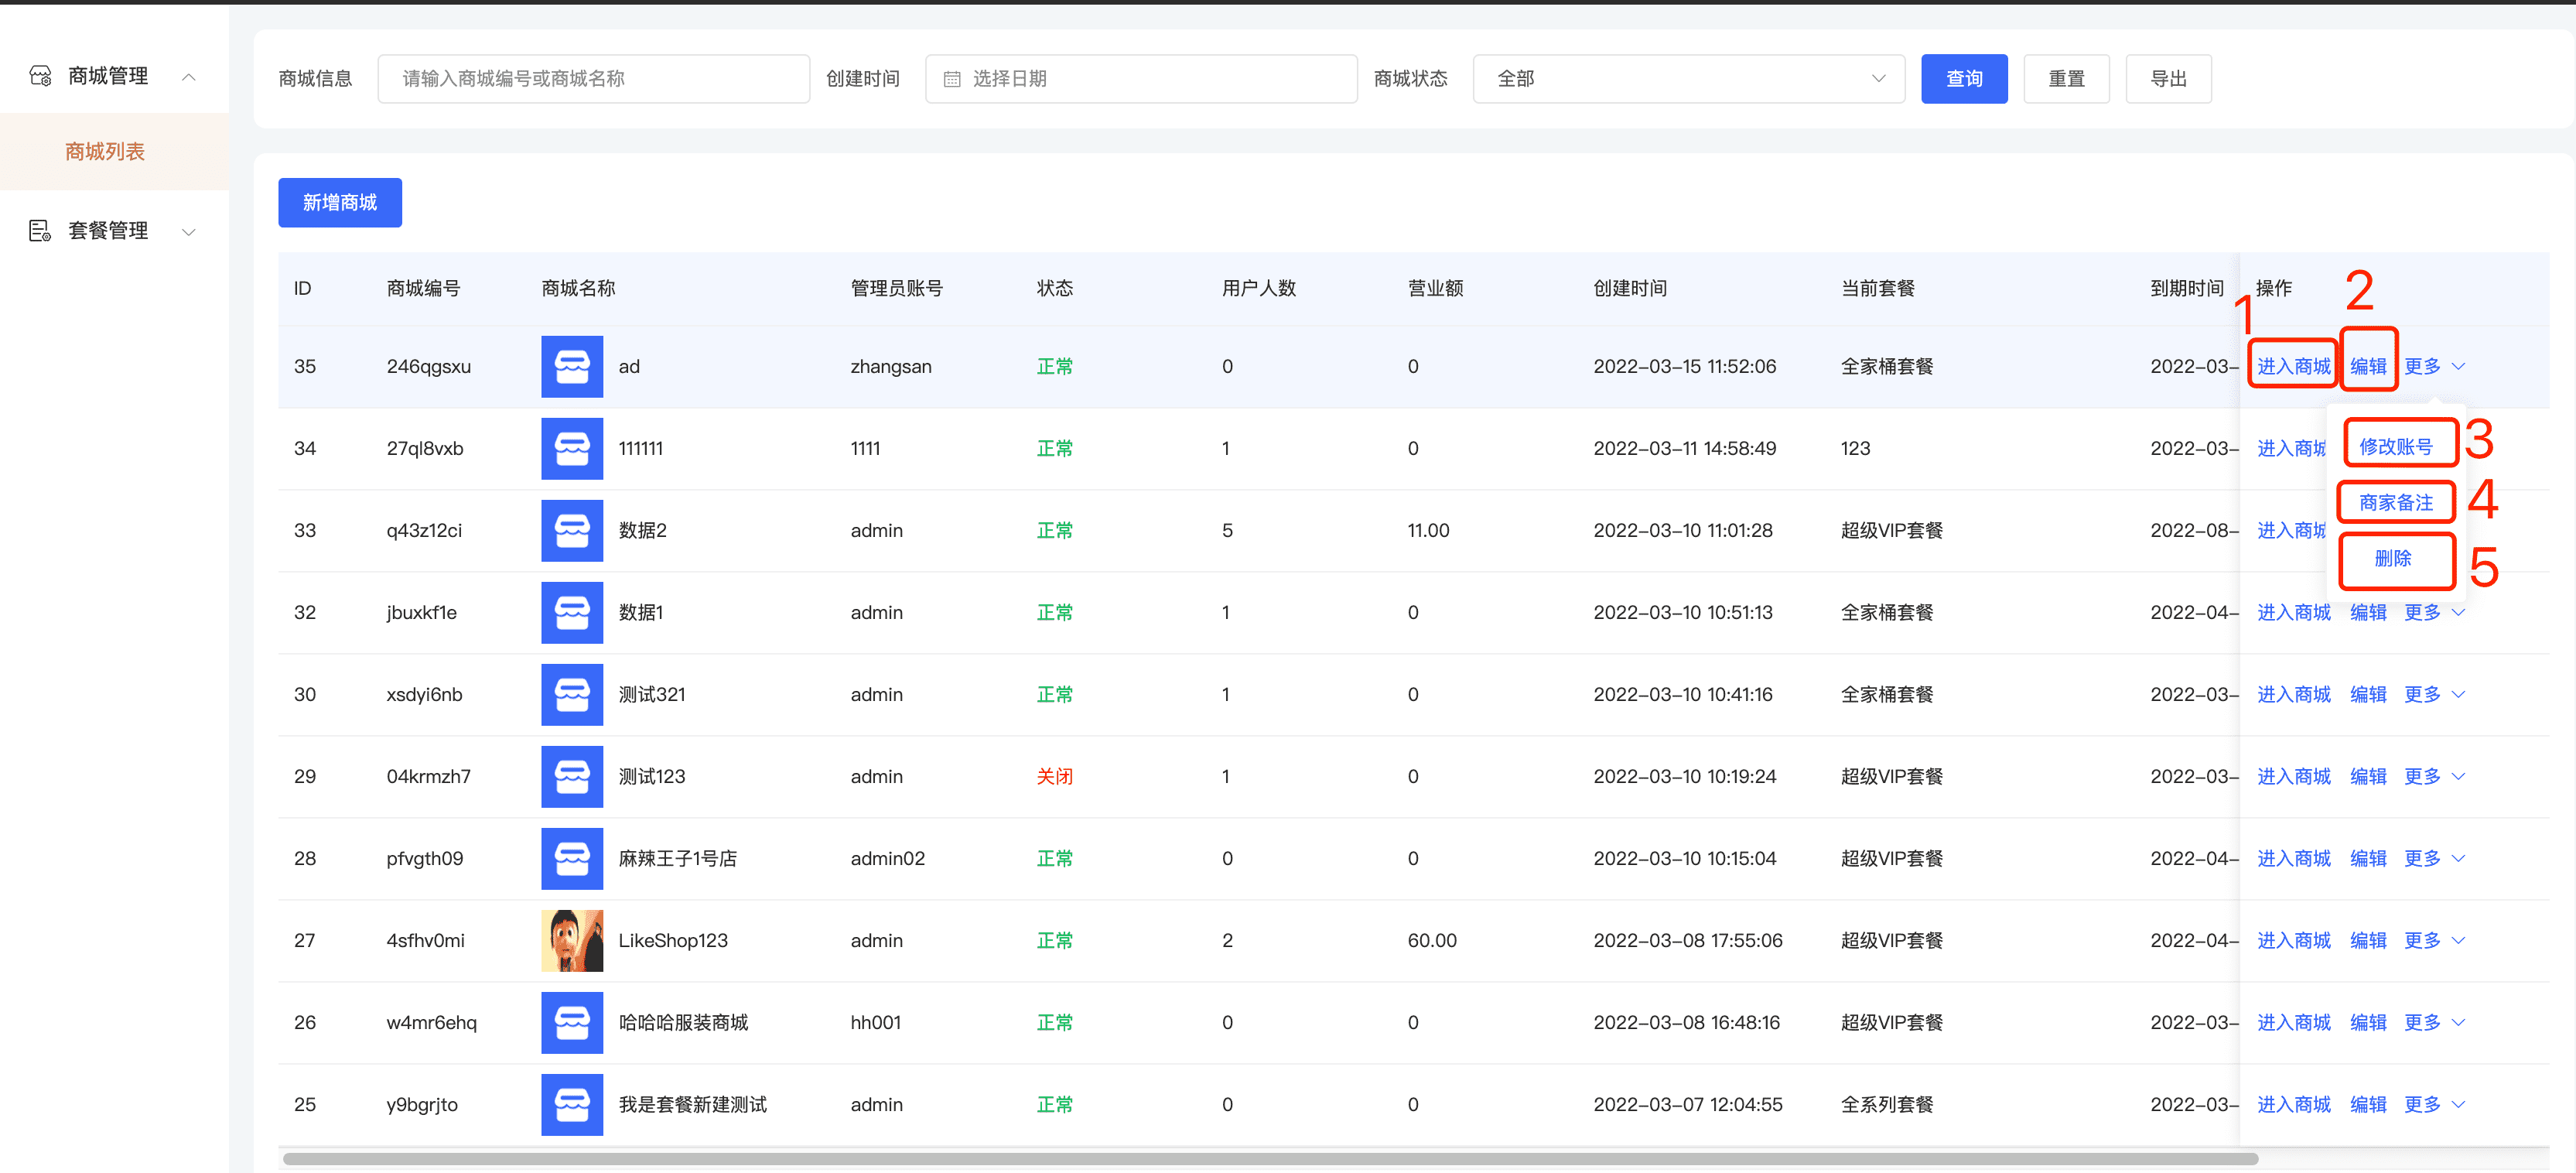The height and width of the screenshot is (1173, 2576).
Task: Click 进入商城 for LikeShop123
Action: click(2293, 940)
